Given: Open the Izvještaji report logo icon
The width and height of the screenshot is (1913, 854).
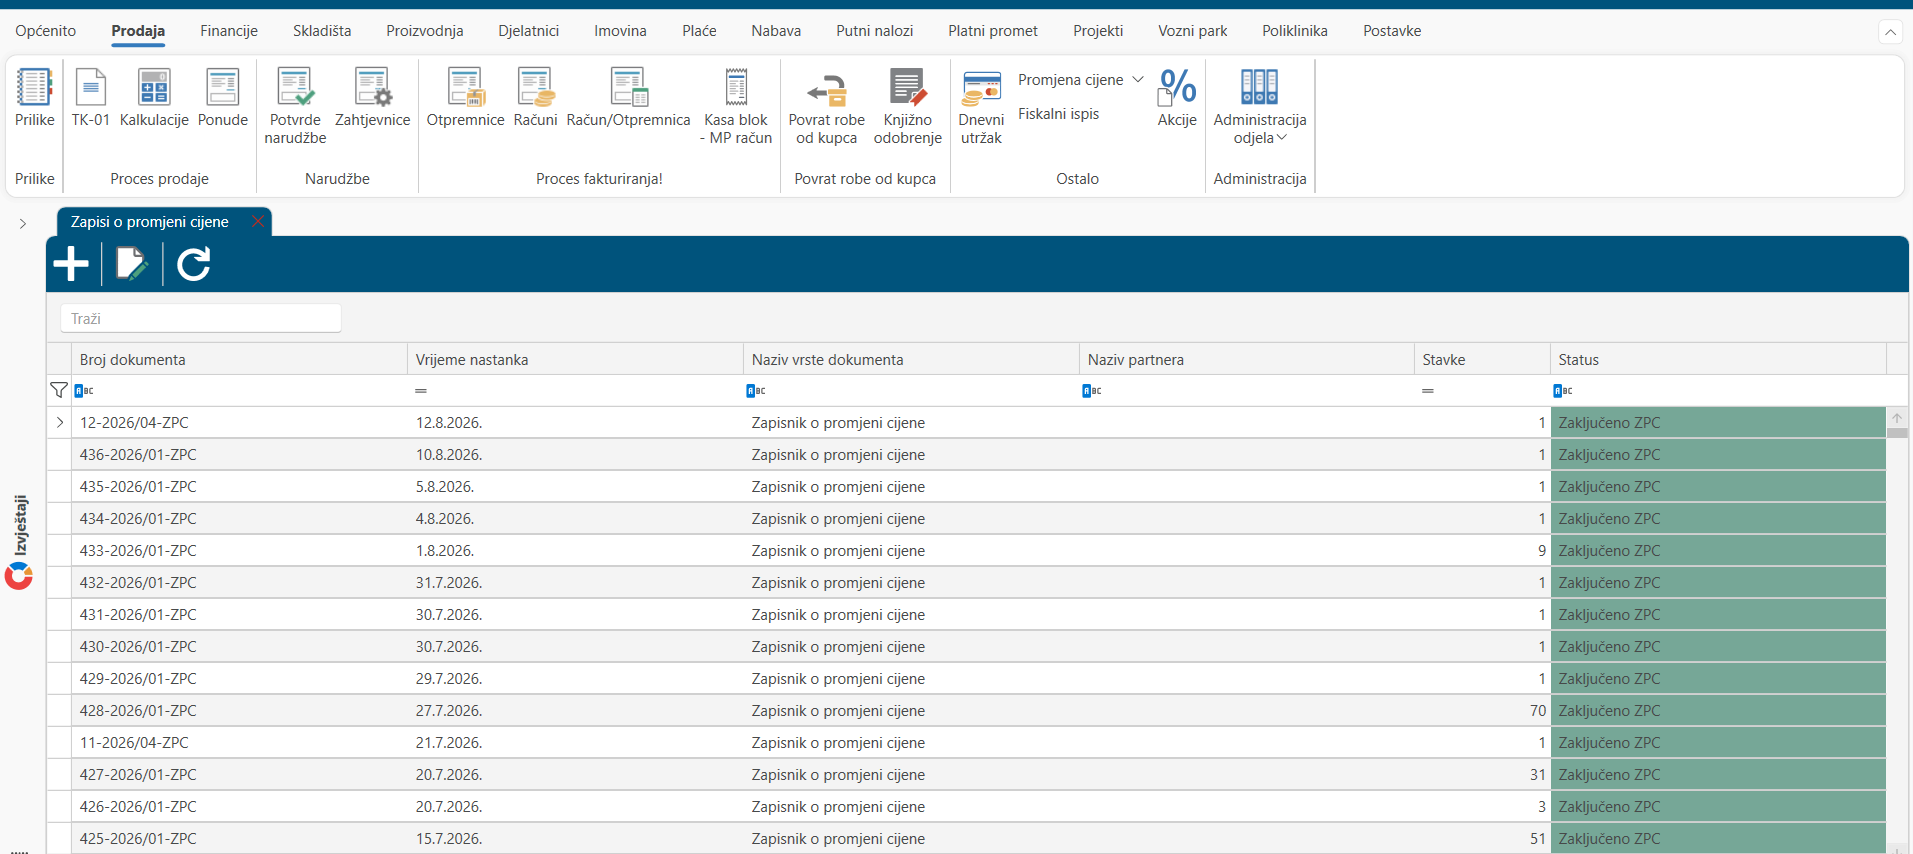Looking at the screenshot, I should 19,575.
